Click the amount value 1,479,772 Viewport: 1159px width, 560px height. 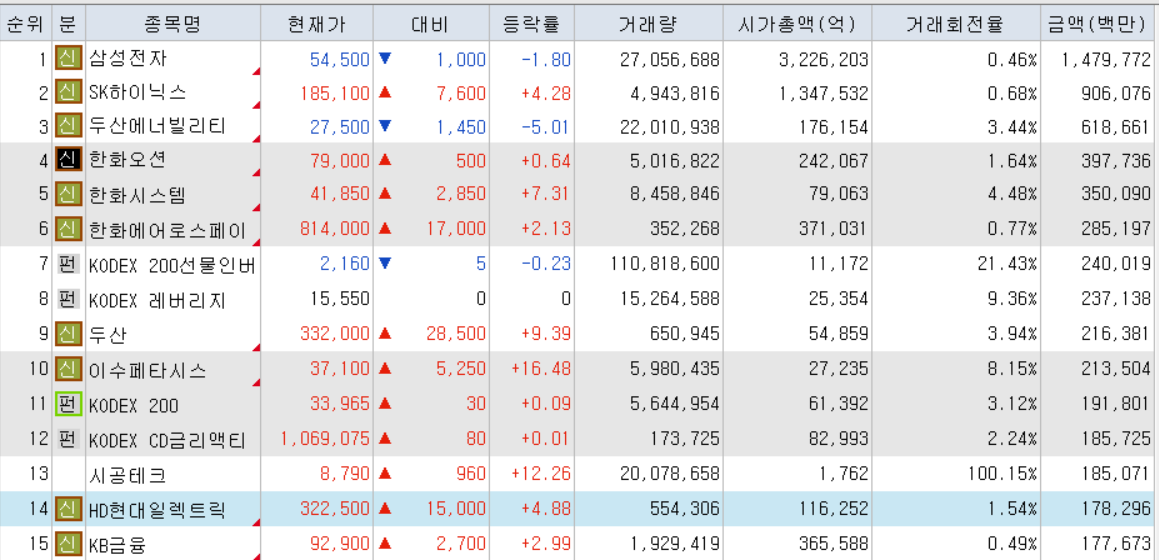tap(1107, 59)
